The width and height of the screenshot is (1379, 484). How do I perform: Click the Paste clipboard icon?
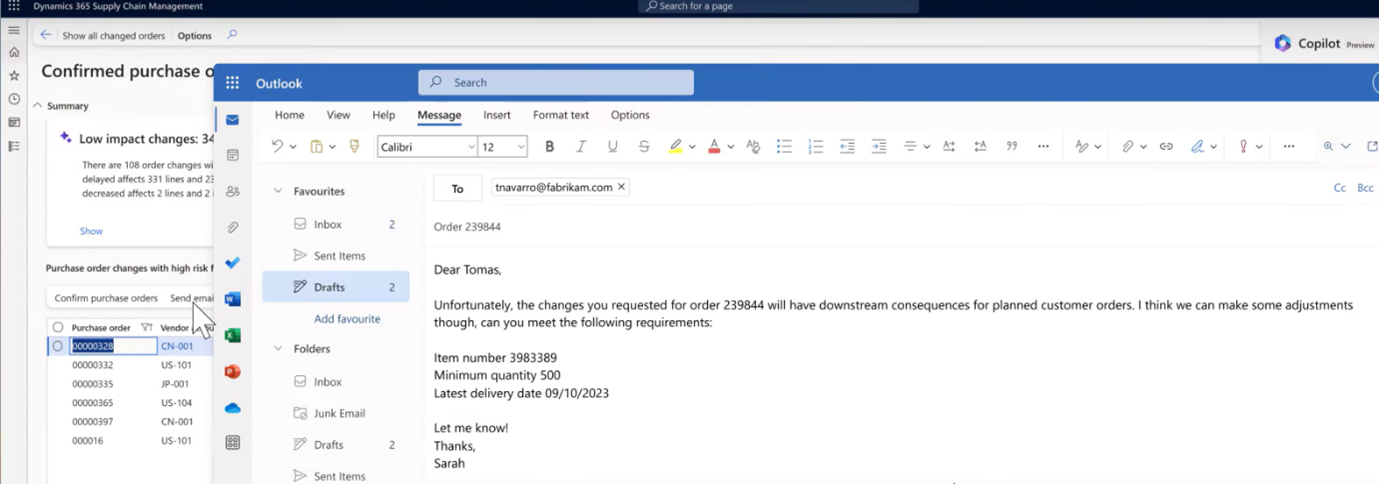316,146
